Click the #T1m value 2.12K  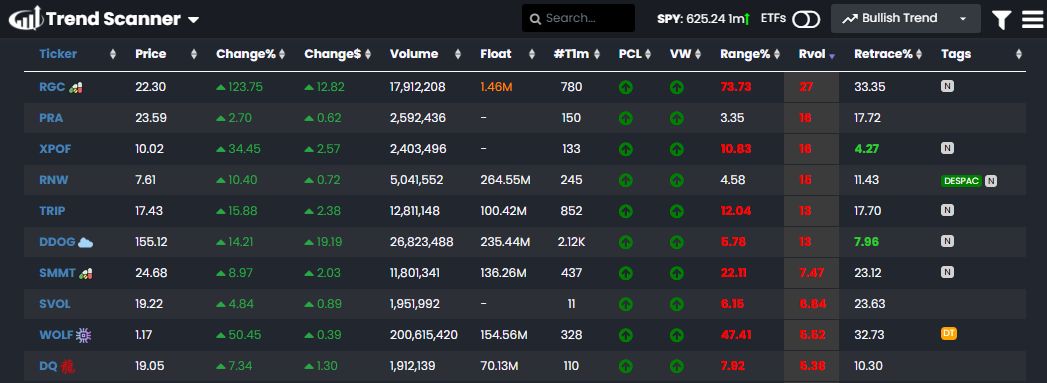572,242
